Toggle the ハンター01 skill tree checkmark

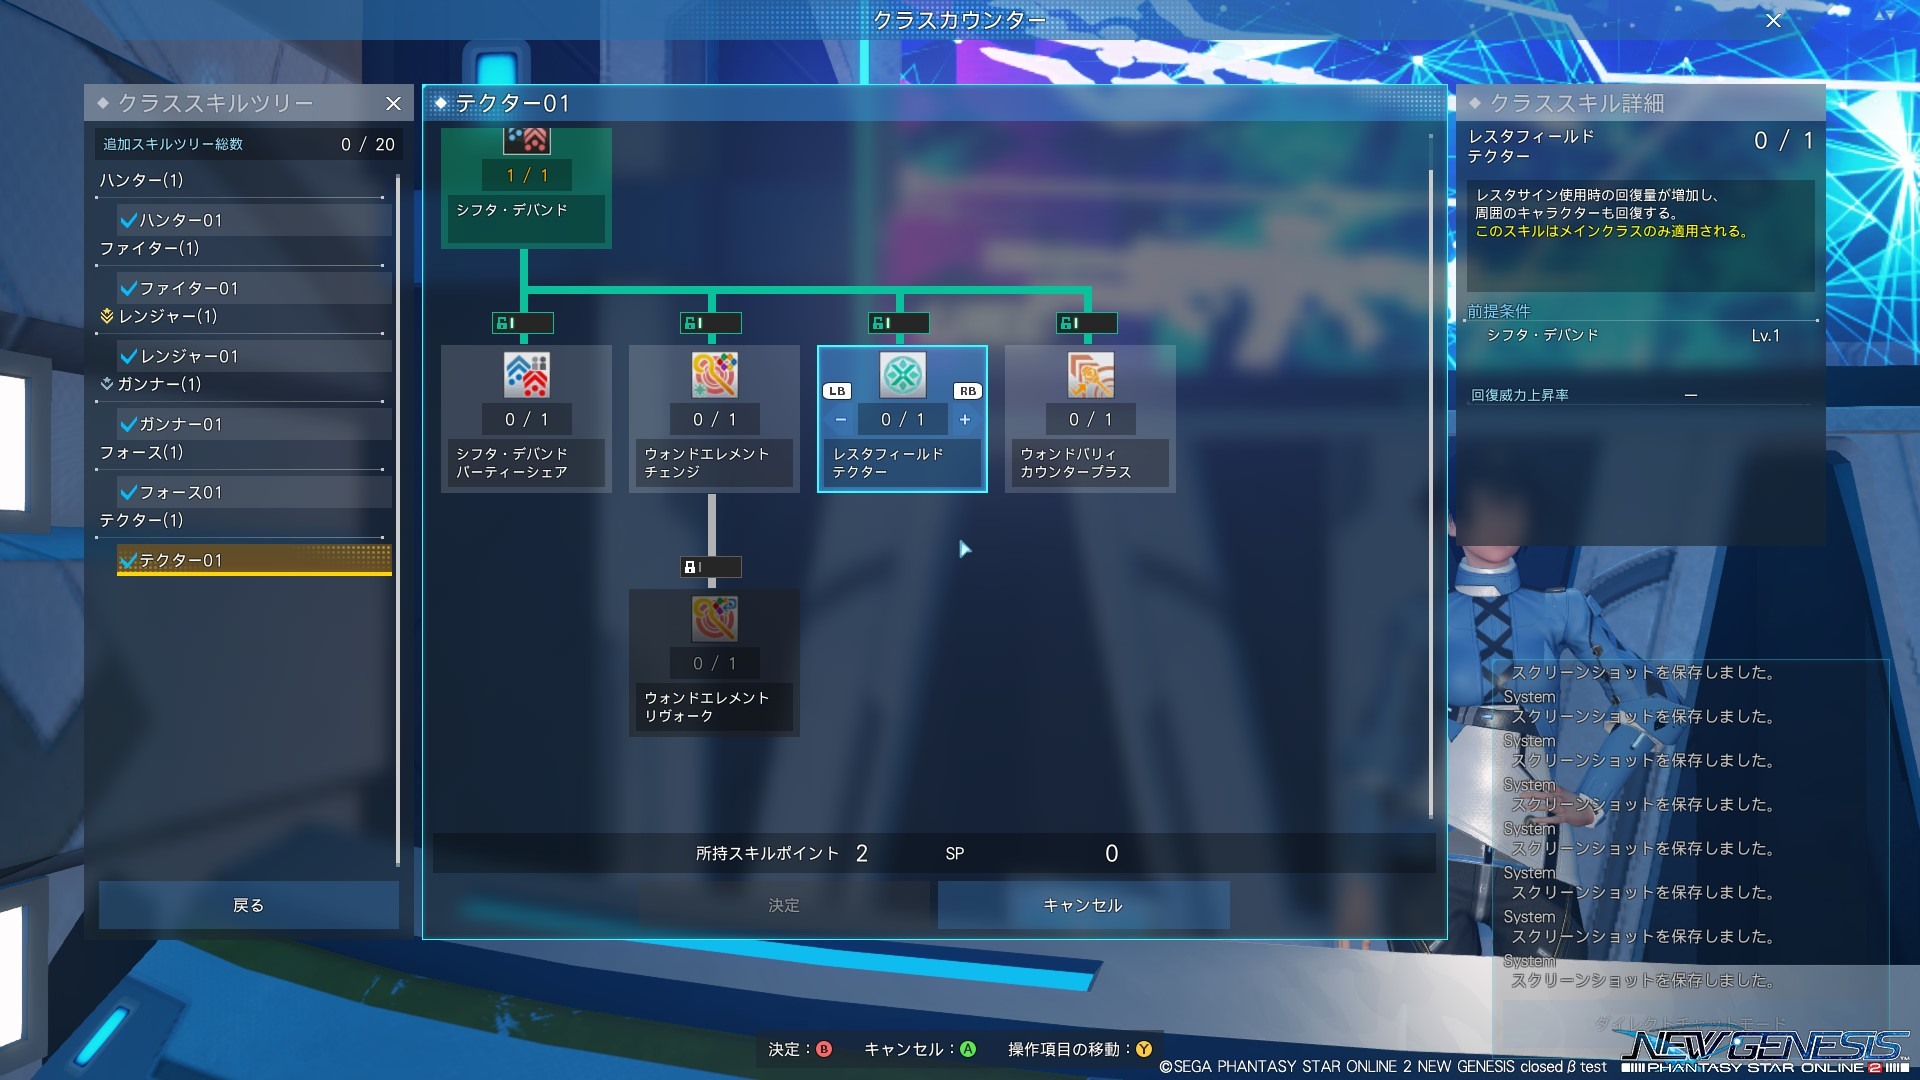coord(129,220)
